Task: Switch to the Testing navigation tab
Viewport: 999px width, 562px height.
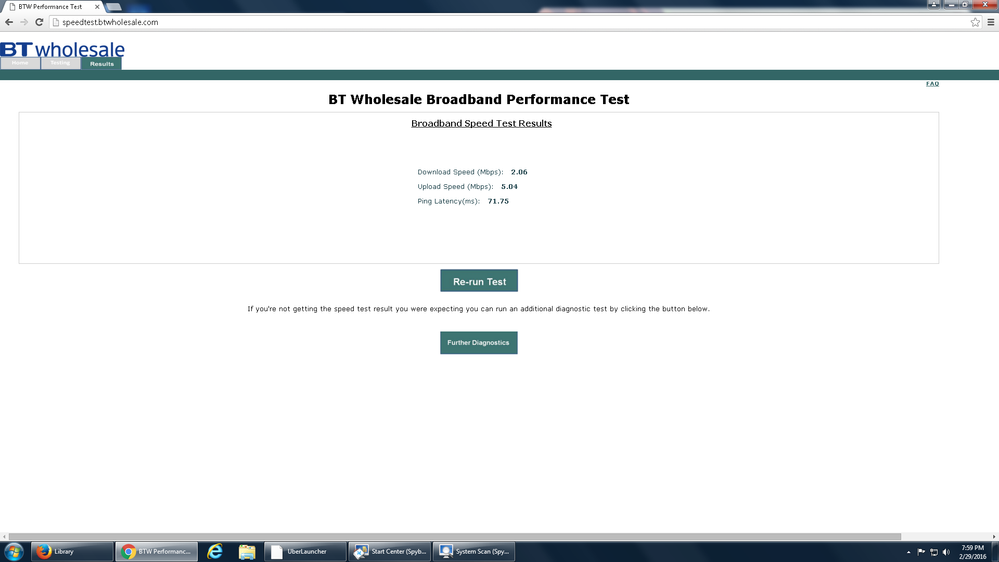Action: tap(61, 63)
